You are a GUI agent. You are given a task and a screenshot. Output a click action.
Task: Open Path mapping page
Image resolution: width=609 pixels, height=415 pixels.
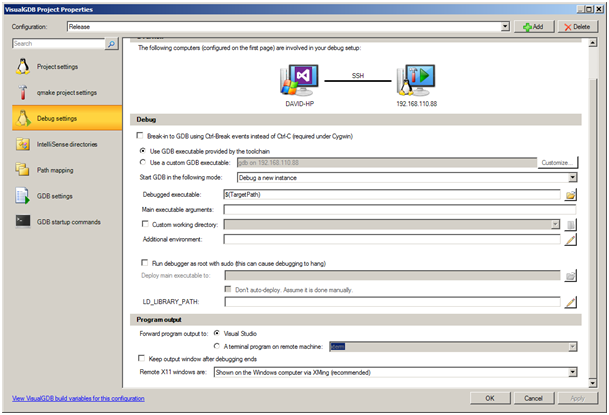(67, 170)
